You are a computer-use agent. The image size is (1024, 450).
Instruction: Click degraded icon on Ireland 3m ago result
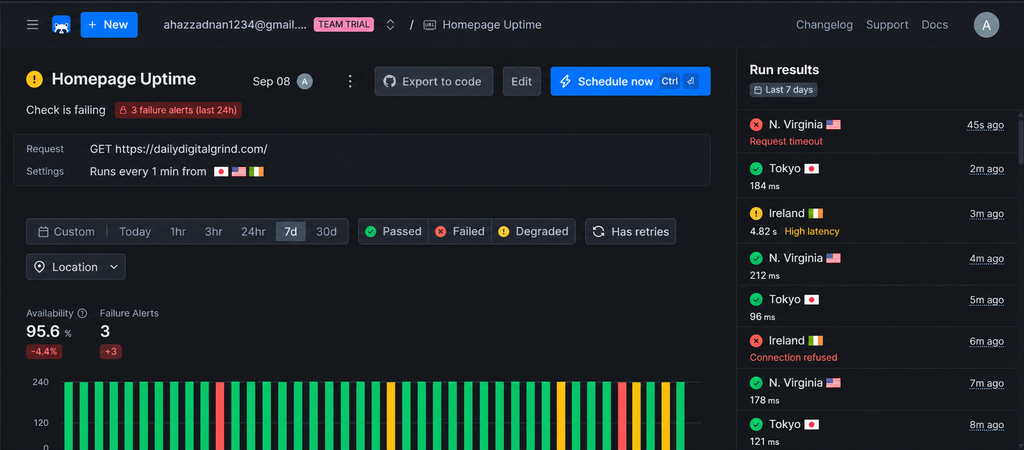point(756,214)
